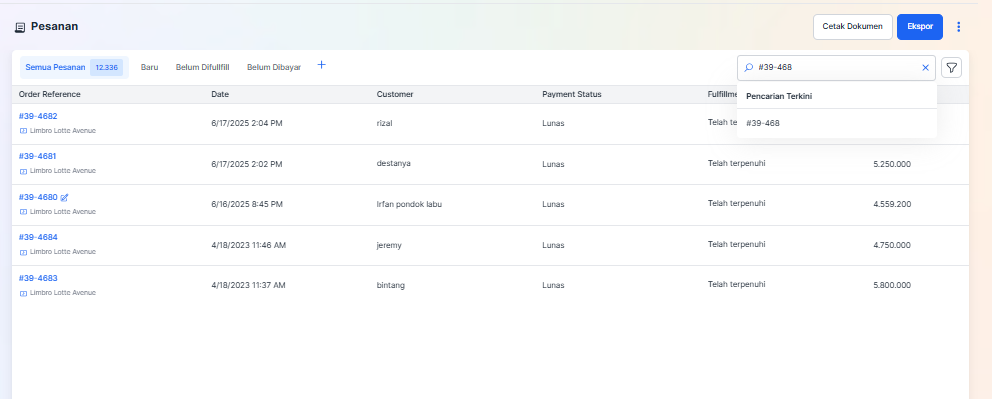Click the three-dot more options icon

958,27
